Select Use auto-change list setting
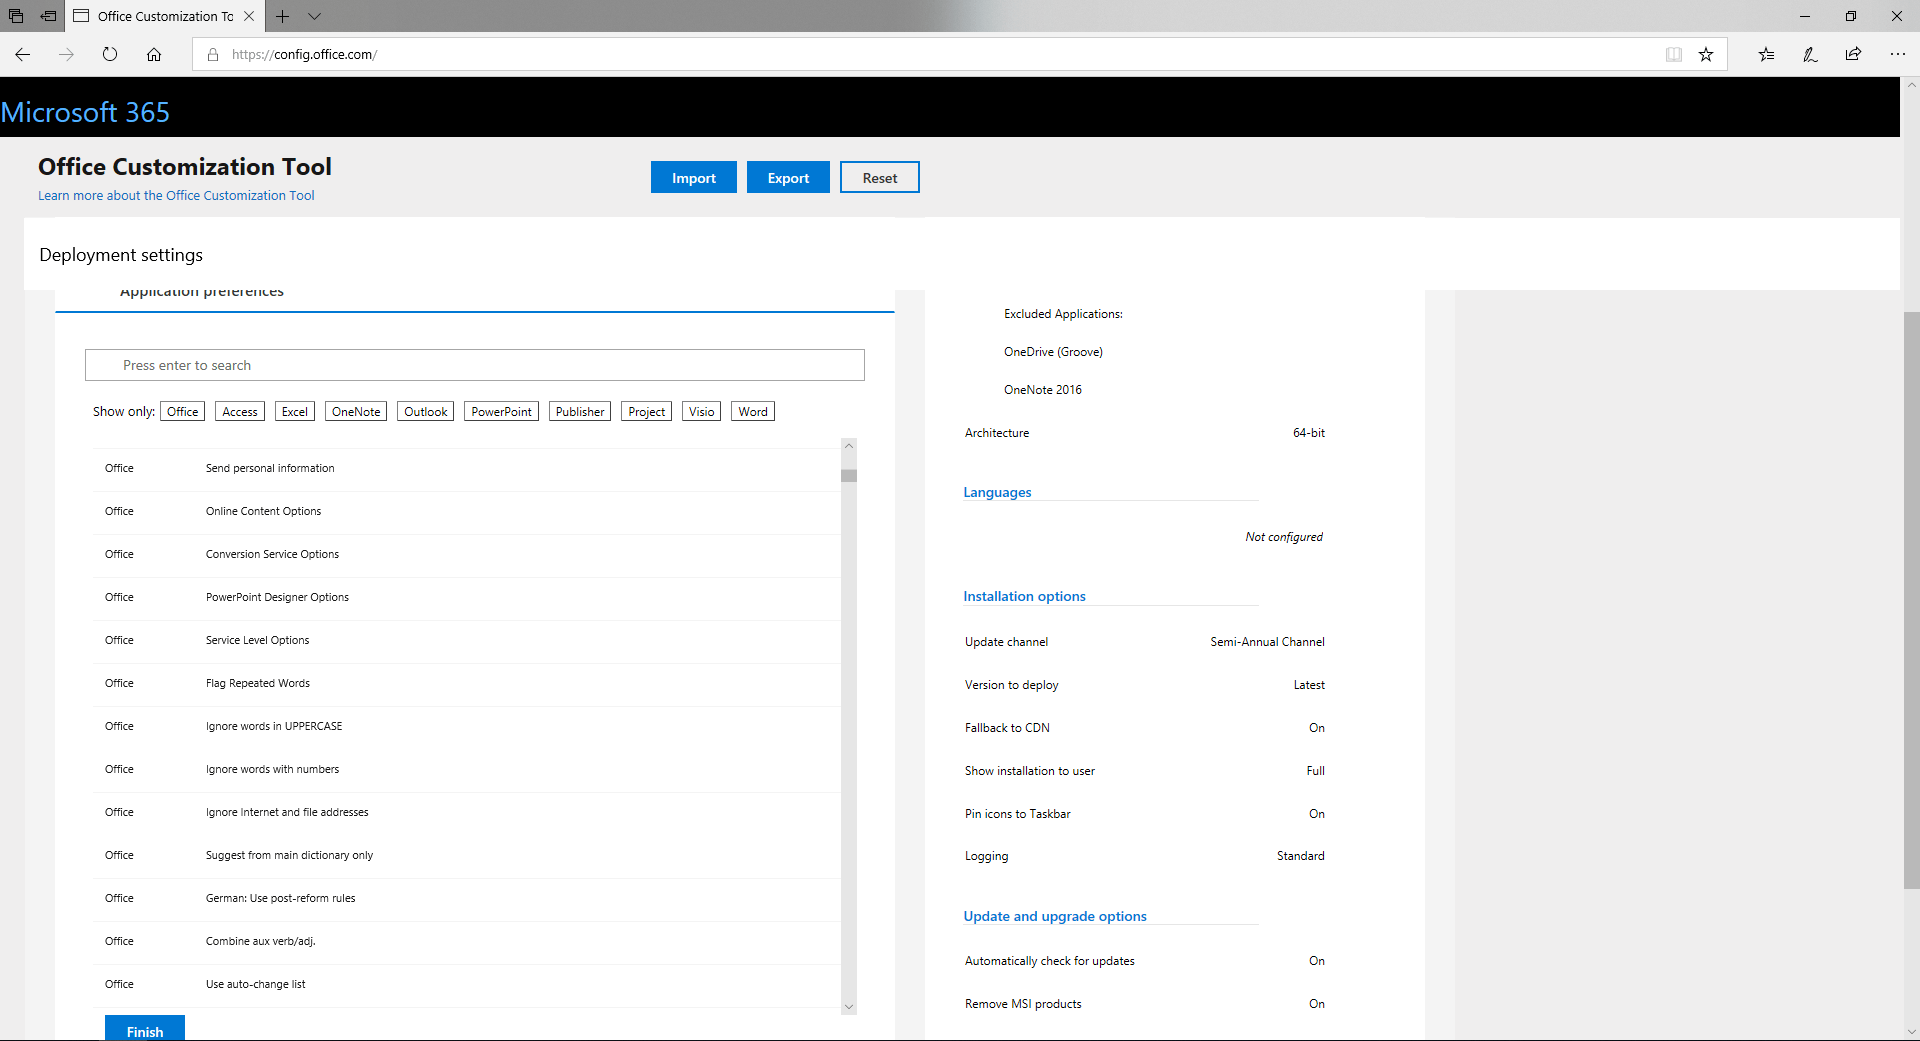This screenshot has width=1920, height=1041. pos(468,984)
